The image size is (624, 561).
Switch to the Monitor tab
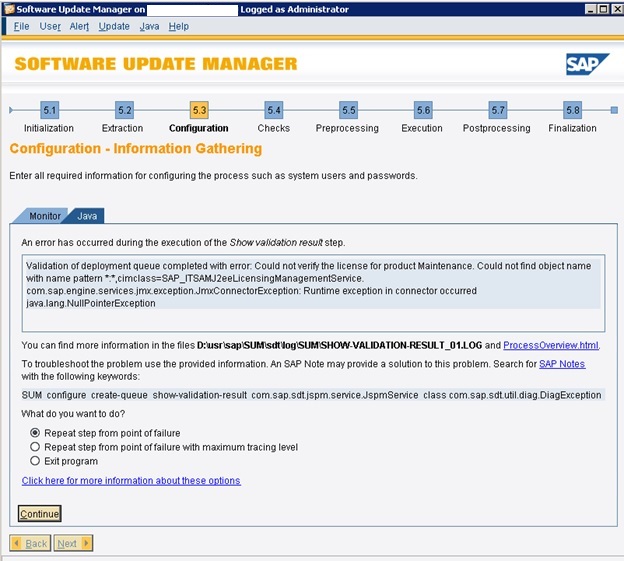coord(44,216)
